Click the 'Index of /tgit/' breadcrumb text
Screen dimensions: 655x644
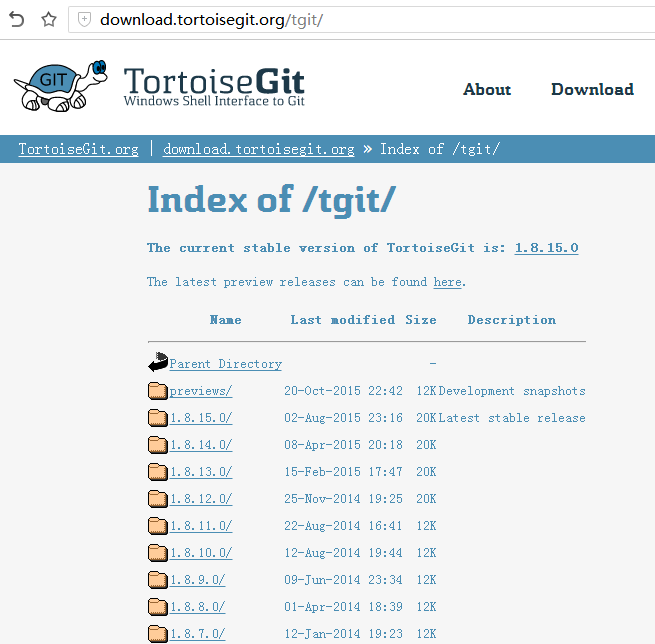click(440, 149)
